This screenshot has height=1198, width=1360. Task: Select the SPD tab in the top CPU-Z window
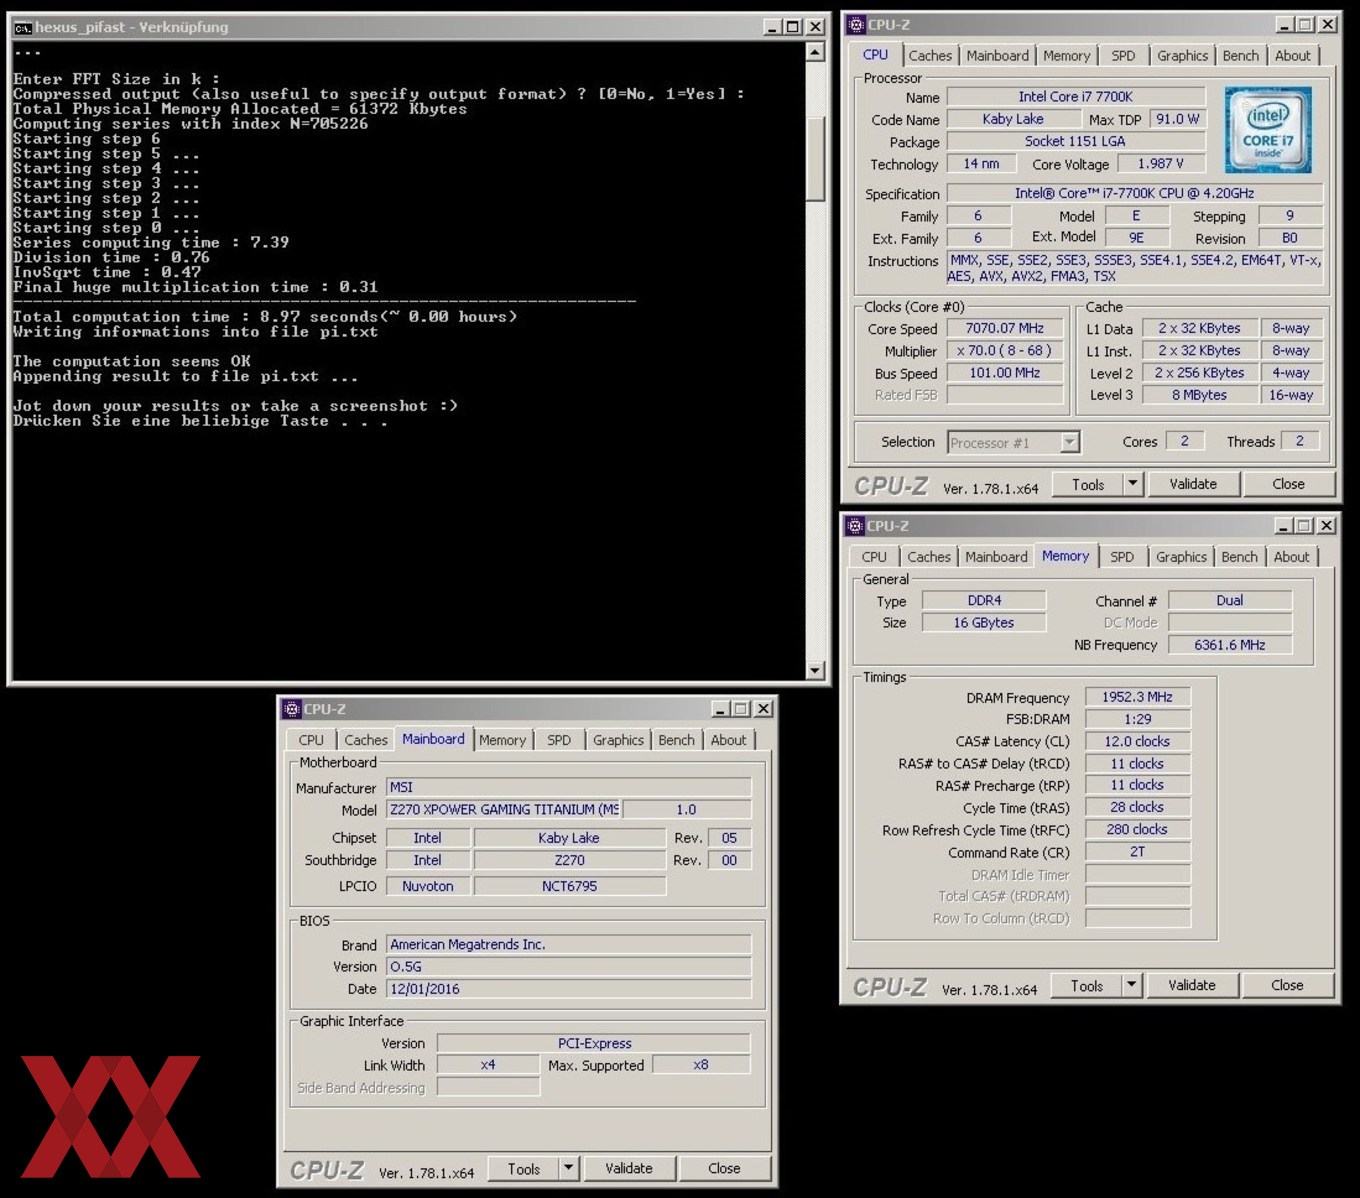point(1123,56)
